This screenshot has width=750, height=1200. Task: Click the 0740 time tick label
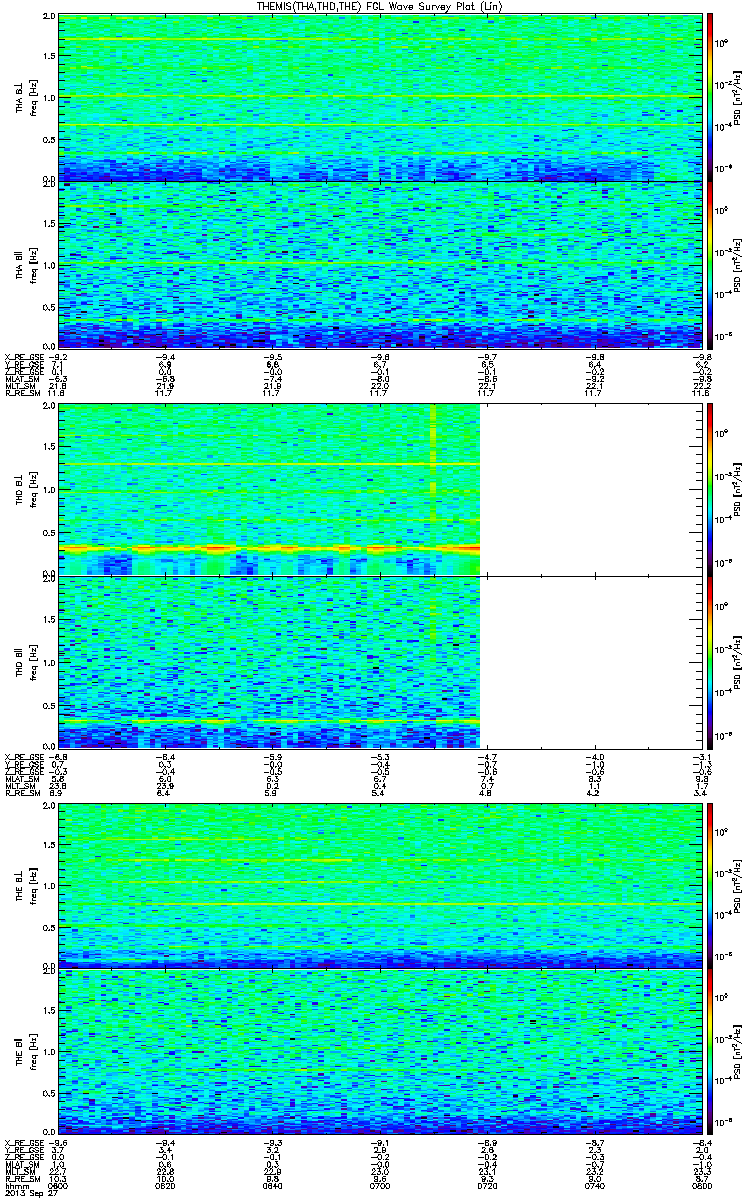pos(594,1186)
